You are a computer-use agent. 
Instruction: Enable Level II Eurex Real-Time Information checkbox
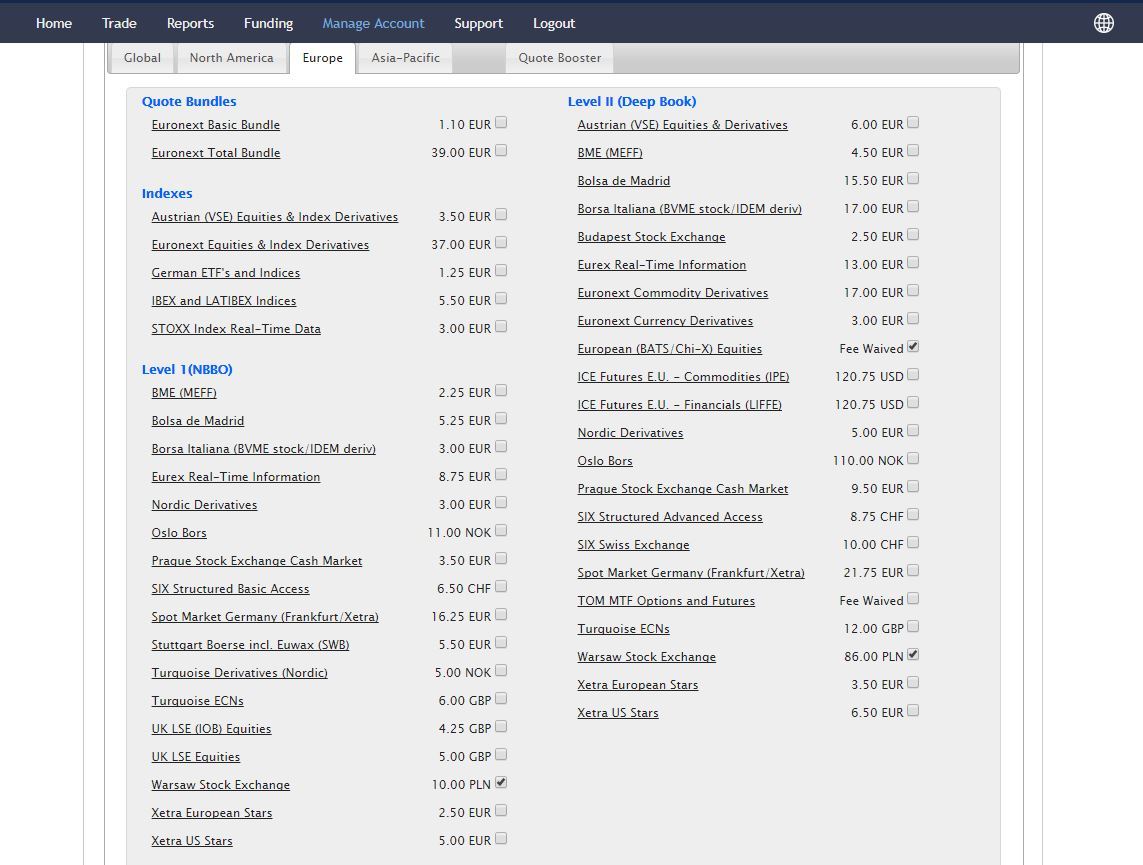pyautogui.click(x=913, y=263)
